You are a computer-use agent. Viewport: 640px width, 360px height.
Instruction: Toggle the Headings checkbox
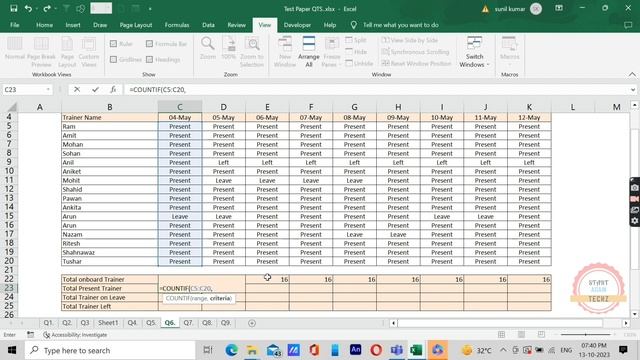[149, 60]
